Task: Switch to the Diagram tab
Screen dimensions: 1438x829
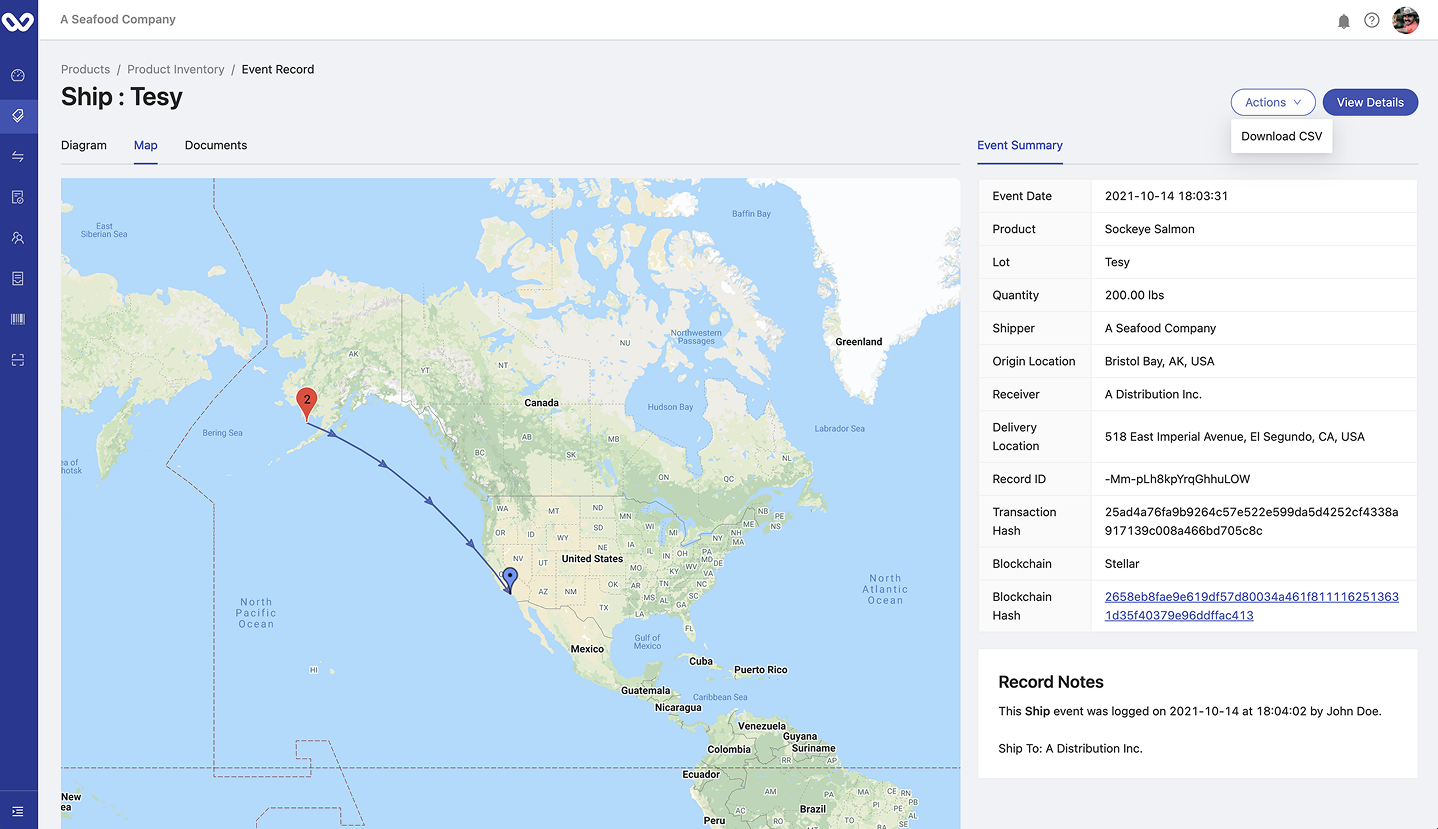Action: click(84, 145)
